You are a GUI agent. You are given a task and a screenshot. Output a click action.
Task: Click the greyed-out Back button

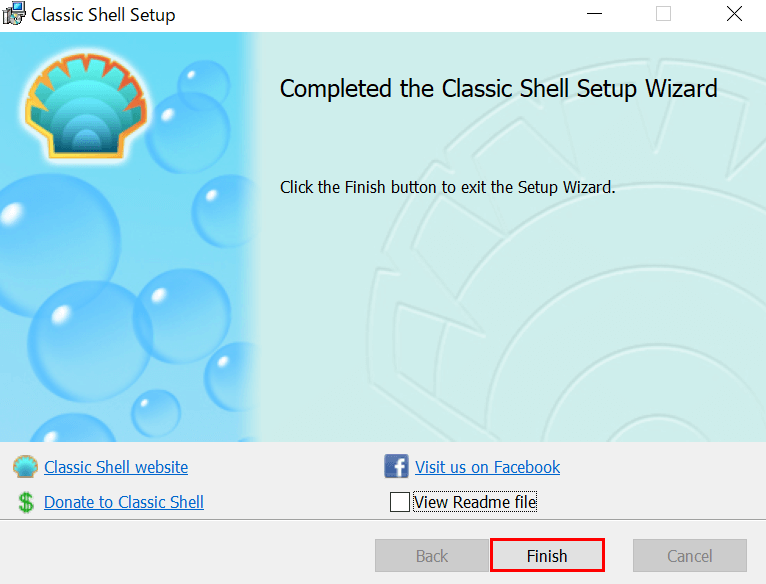[x=432, y=556]
